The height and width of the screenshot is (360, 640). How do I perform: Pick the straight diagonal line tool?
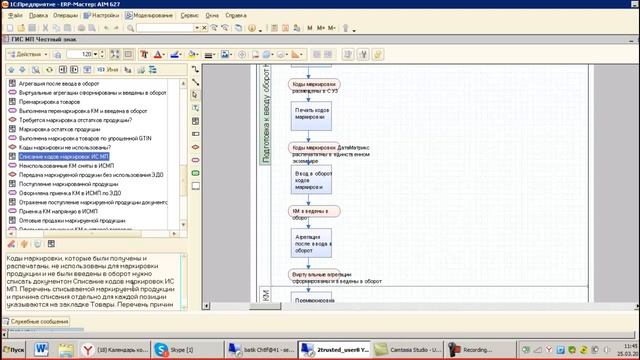[x=196, y=82]
